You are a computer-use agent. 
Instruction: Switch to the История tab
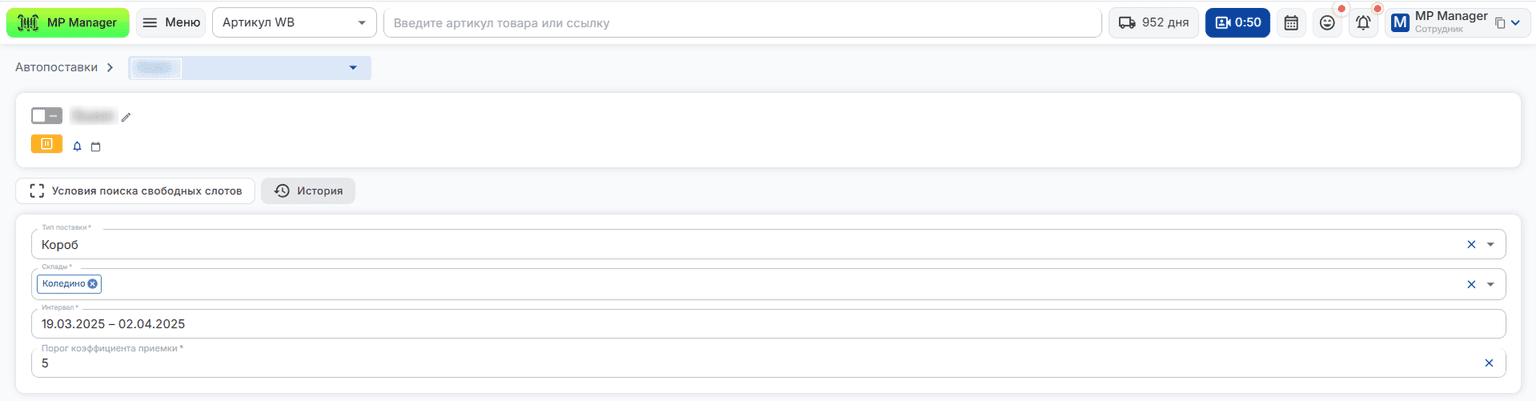[308, 191]
